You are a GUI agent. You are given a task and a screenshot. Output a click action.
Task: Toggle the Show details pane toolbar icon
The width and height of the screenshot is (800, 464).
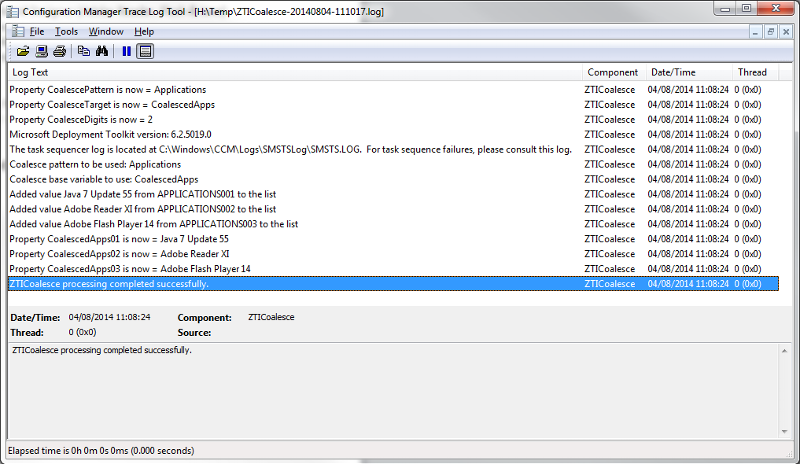coord(145,51)
